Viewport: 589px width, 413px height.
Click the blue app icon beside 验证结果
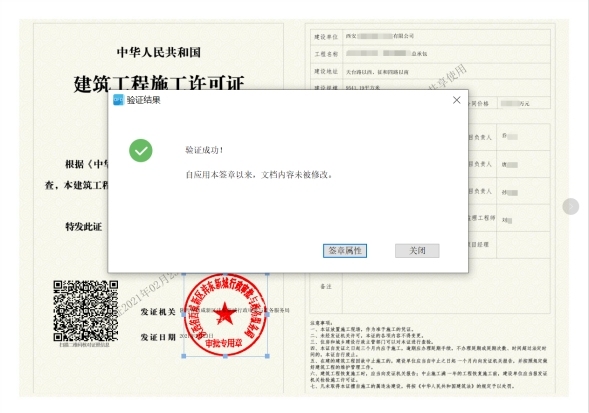[118, 100]
